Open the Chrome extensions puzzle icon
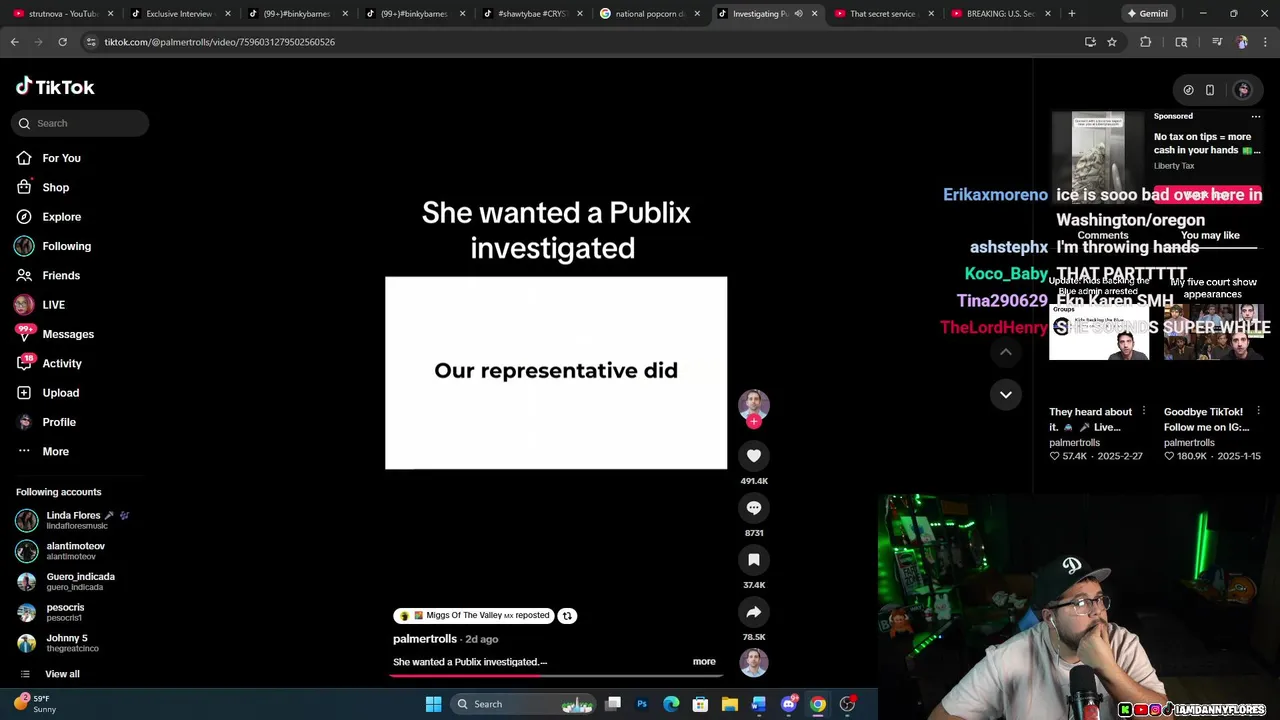This screenshot has height=720, width=1280. [1146, 42]
